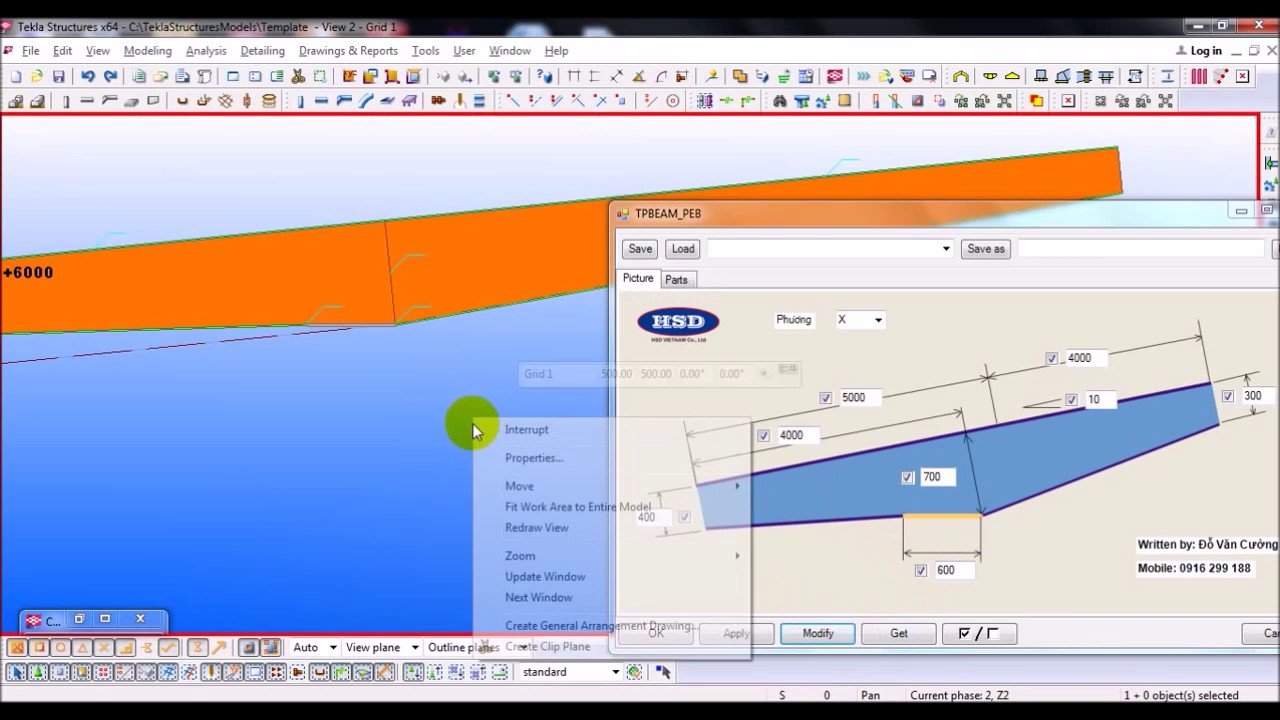Choose Interrupt in the context menu
The height and width of the screenshot is (720, 1280).
(x=527, y=430)
